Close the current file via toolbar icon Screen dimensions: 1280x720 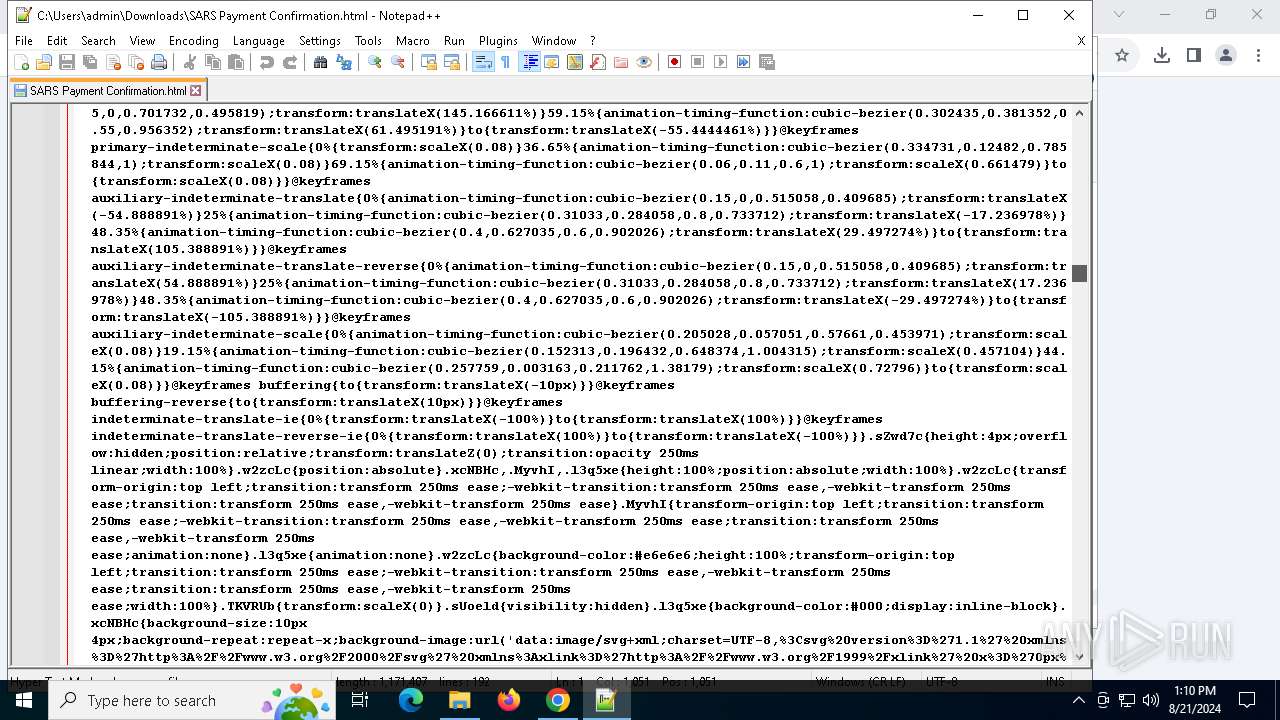click(x=113, y=62)
